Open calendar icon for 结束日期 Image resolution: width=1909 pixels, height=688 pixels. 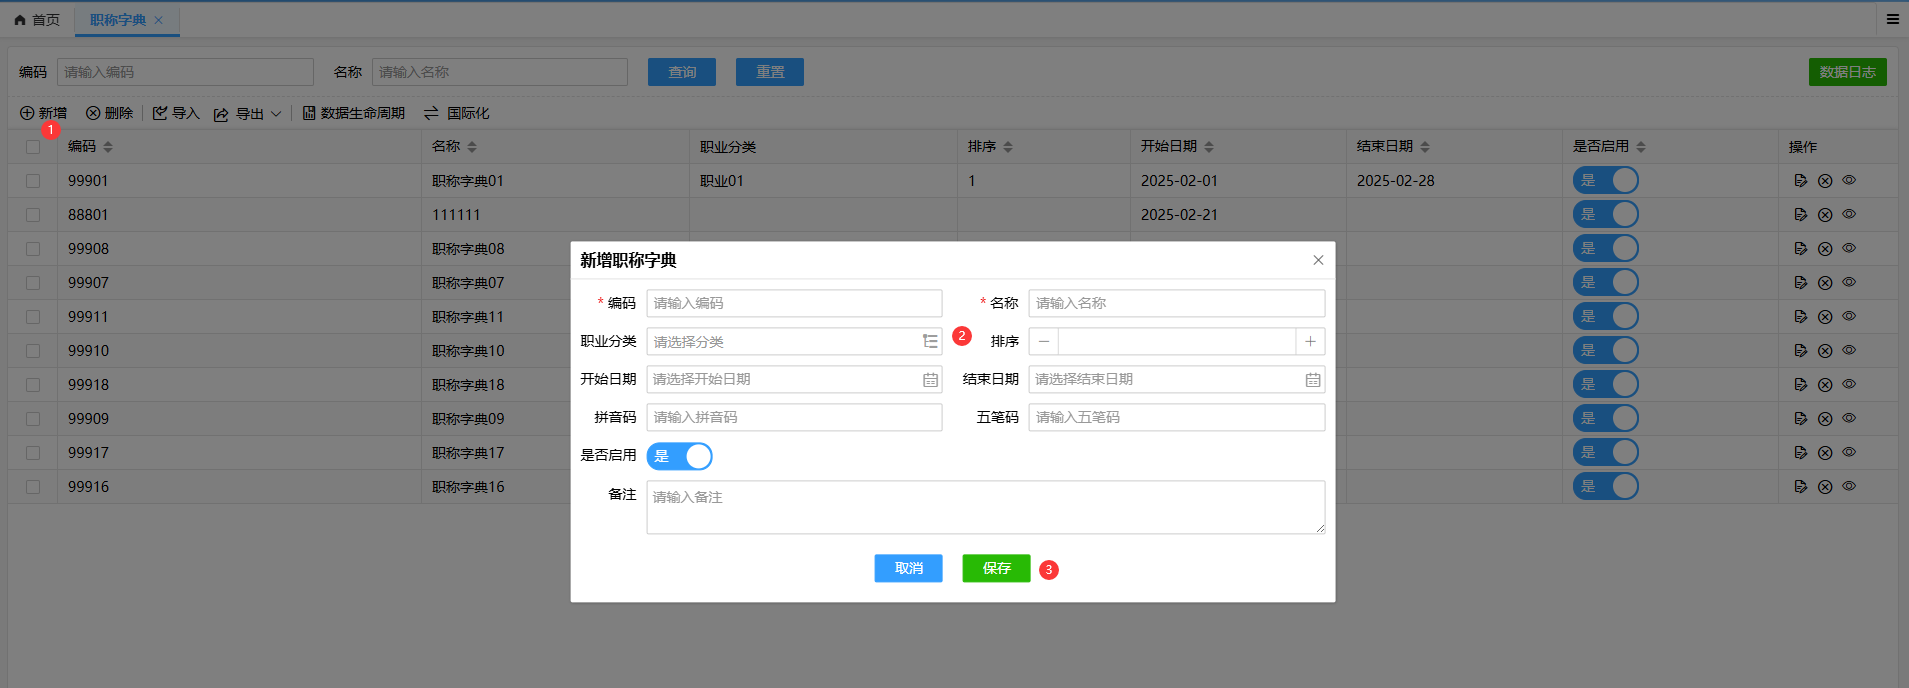[1312, 380]
